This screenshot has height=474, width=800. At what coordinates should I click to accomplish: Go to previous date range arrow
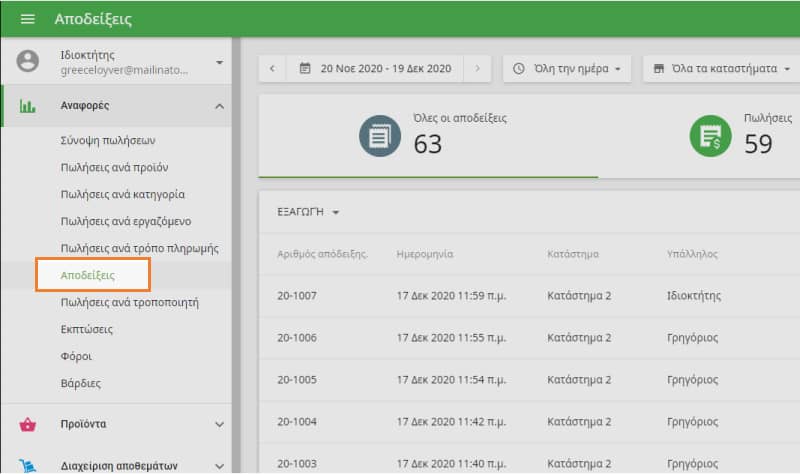point(272,69)
